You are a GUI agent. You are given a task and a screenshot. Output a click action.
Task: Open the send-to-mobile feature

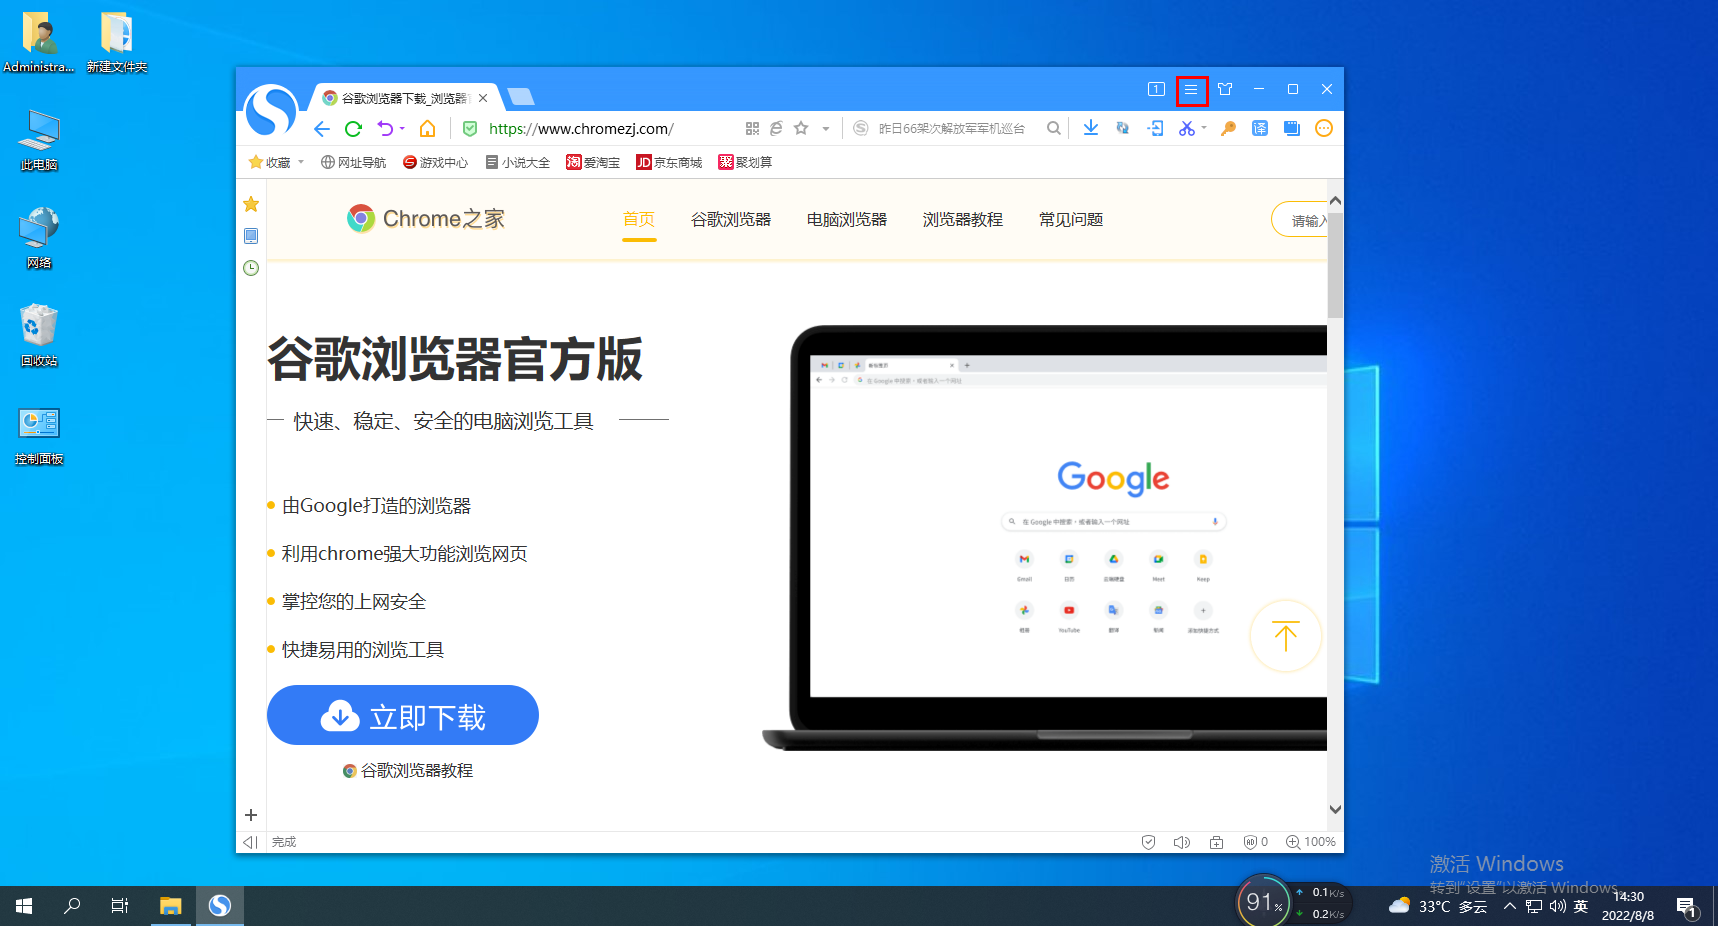click(1155, 128)
